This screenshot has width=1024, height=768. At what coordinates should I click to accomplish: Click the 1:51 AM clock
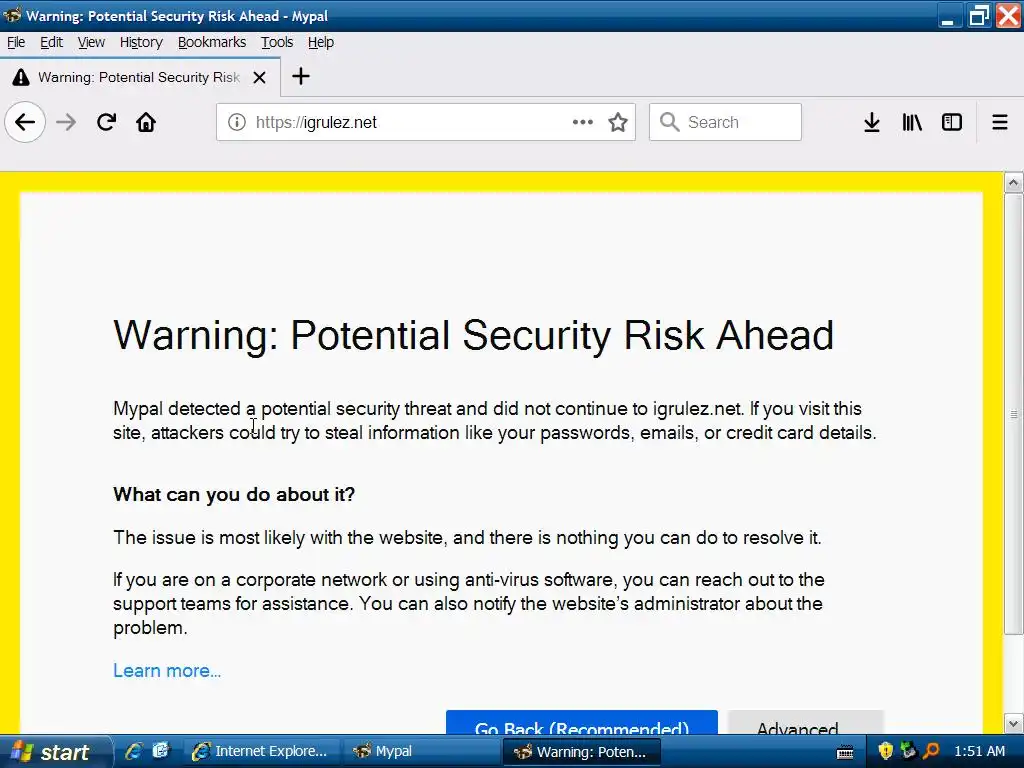[980, 752]
